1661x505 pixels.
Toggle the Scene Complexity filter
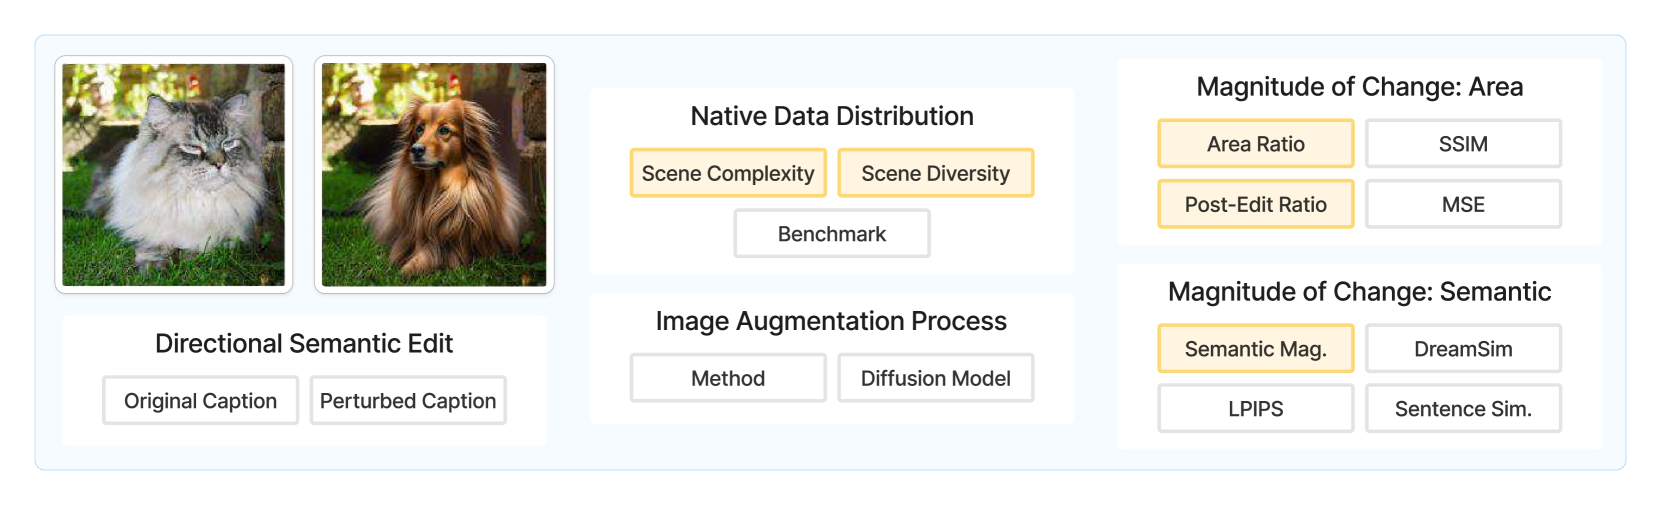click(728, 174)
